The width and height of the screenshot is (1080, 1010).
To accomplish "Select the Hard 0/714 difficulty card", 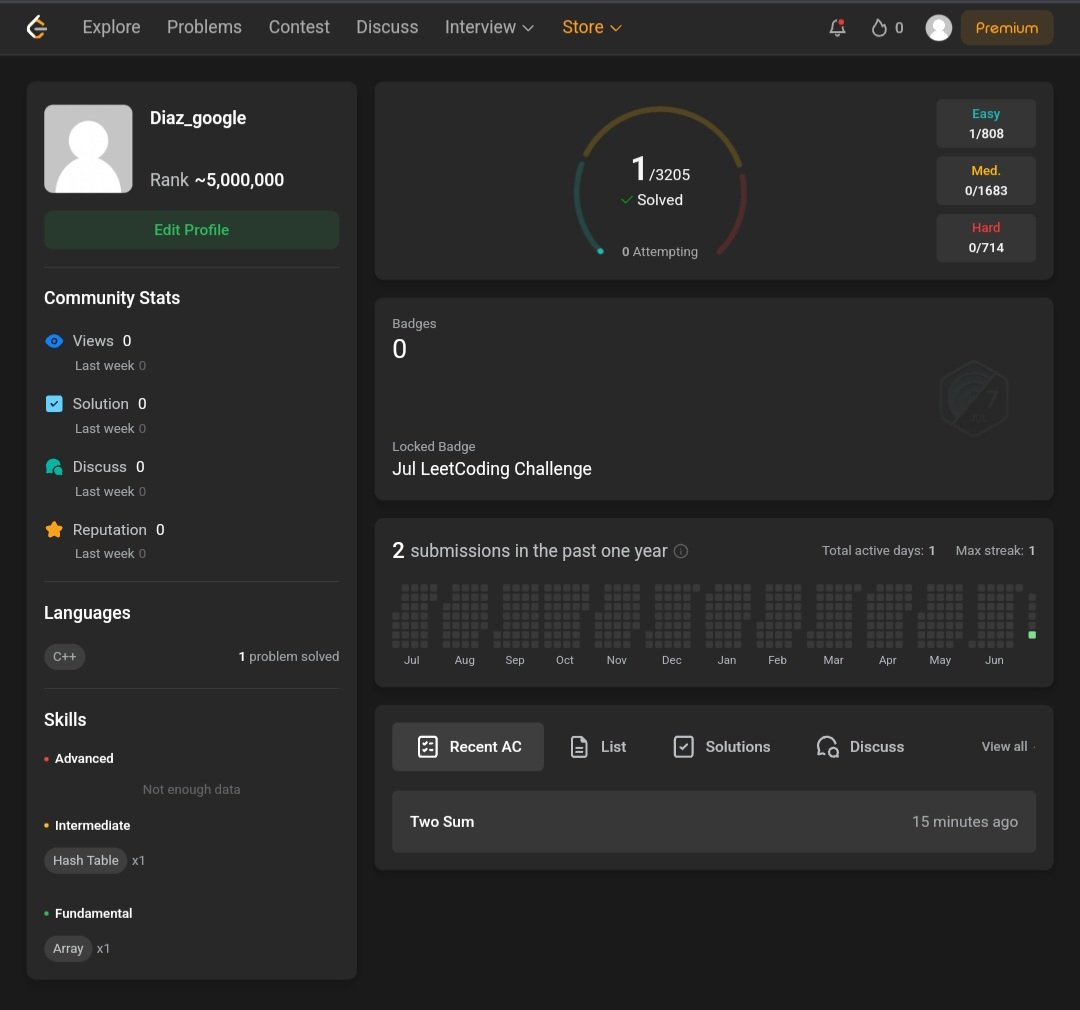I will 986,238.
